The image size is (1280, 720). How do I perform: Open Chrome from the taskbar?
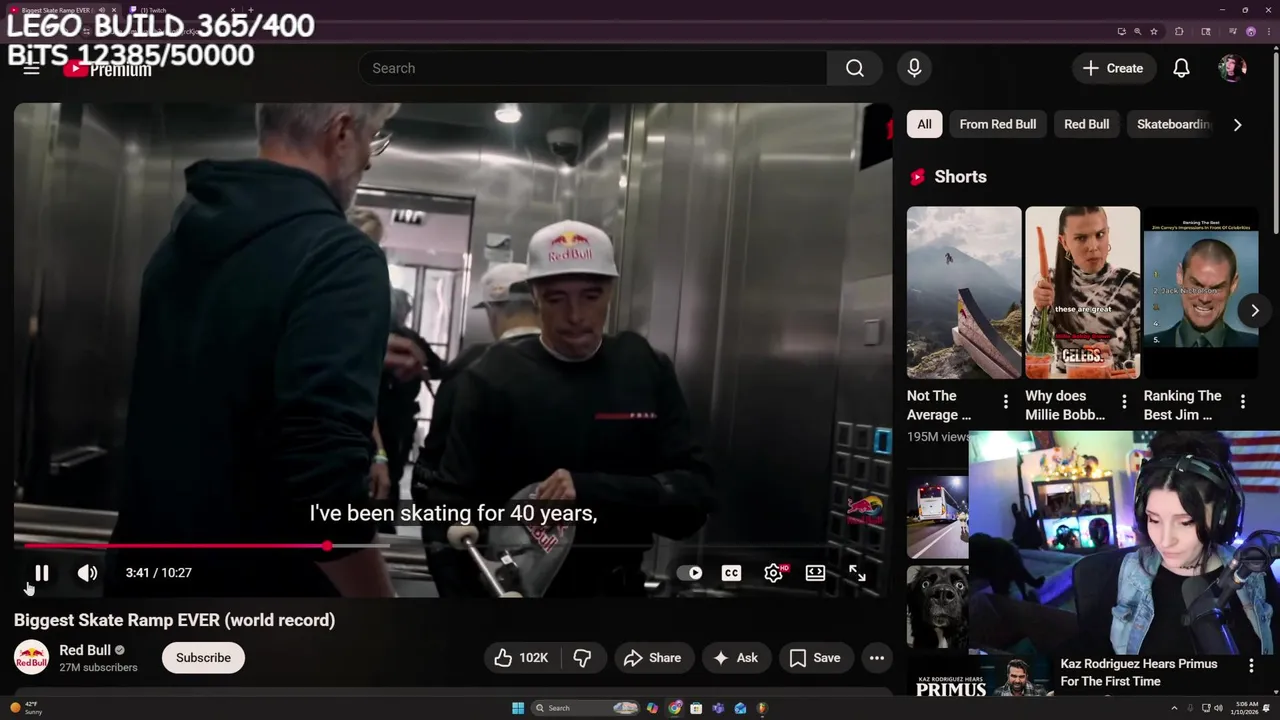(x=675, y=708)
